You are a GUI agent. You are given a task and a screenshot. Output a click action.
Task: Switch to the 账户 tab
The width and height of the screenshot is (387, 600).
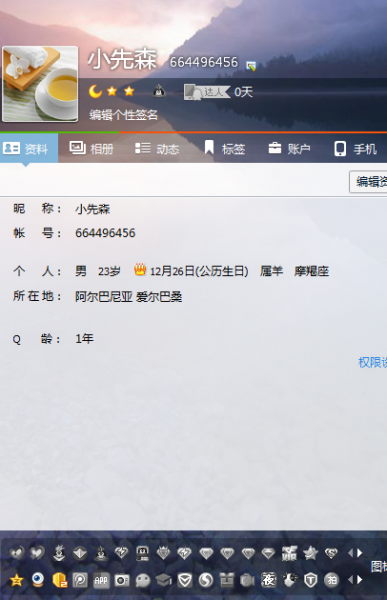coord(289,148)
